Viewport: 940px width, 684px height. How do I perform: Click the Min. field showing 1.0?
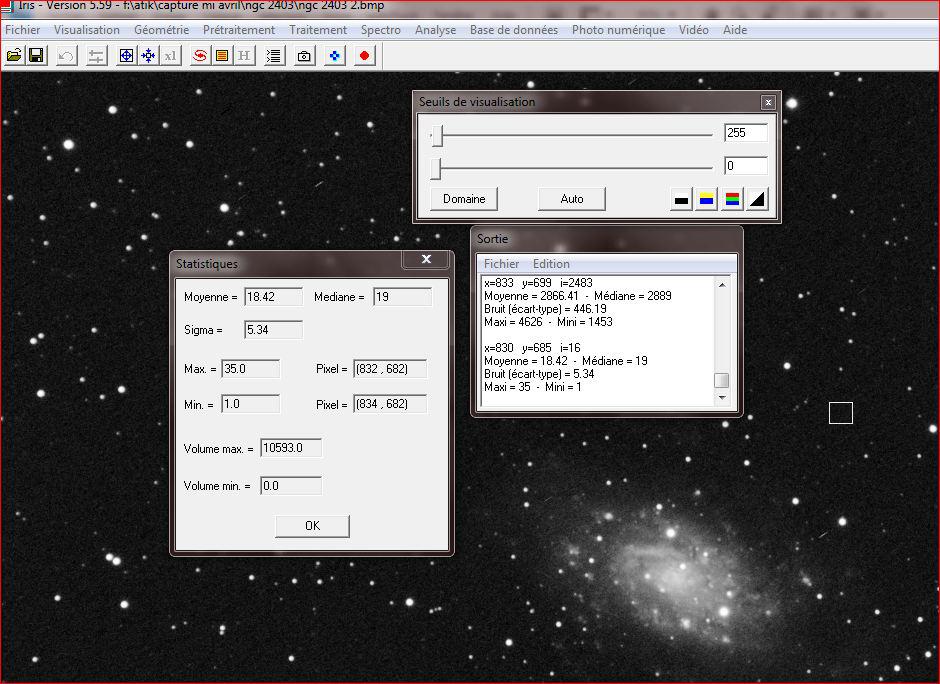pyautogui.click(x=251, y=404)
